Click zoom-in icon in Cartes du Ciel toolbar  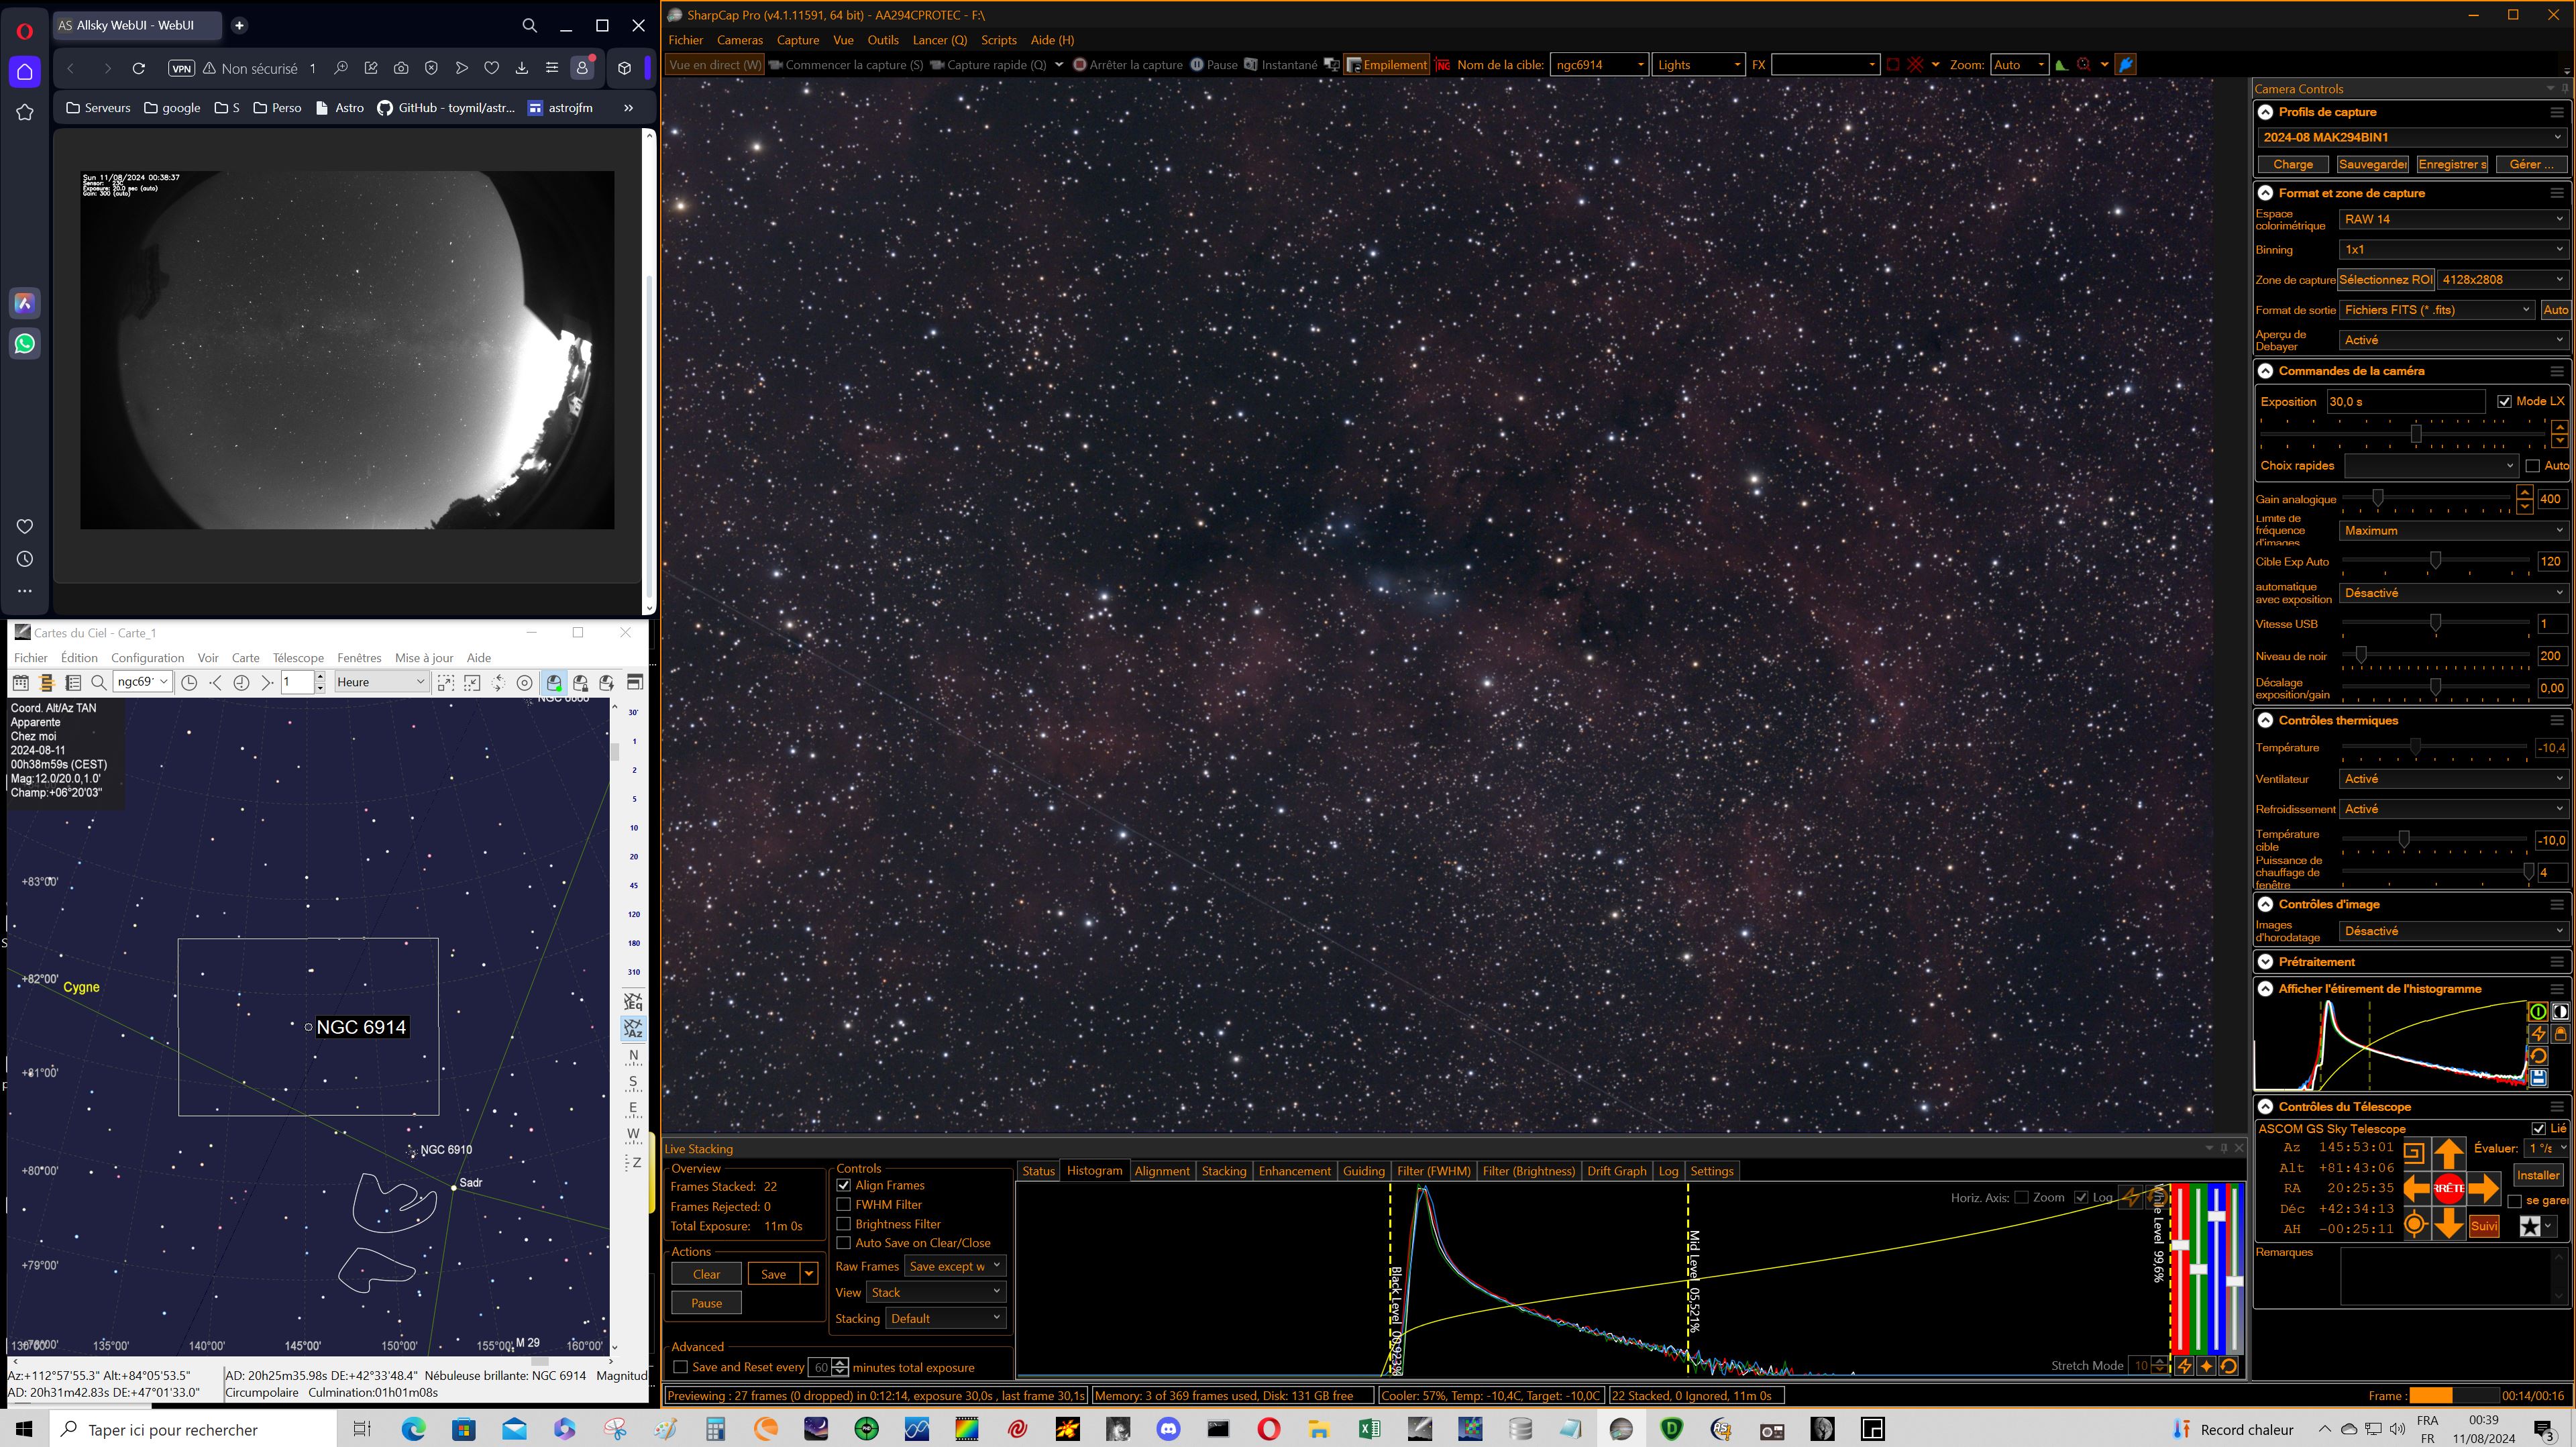tap(446, 683)
